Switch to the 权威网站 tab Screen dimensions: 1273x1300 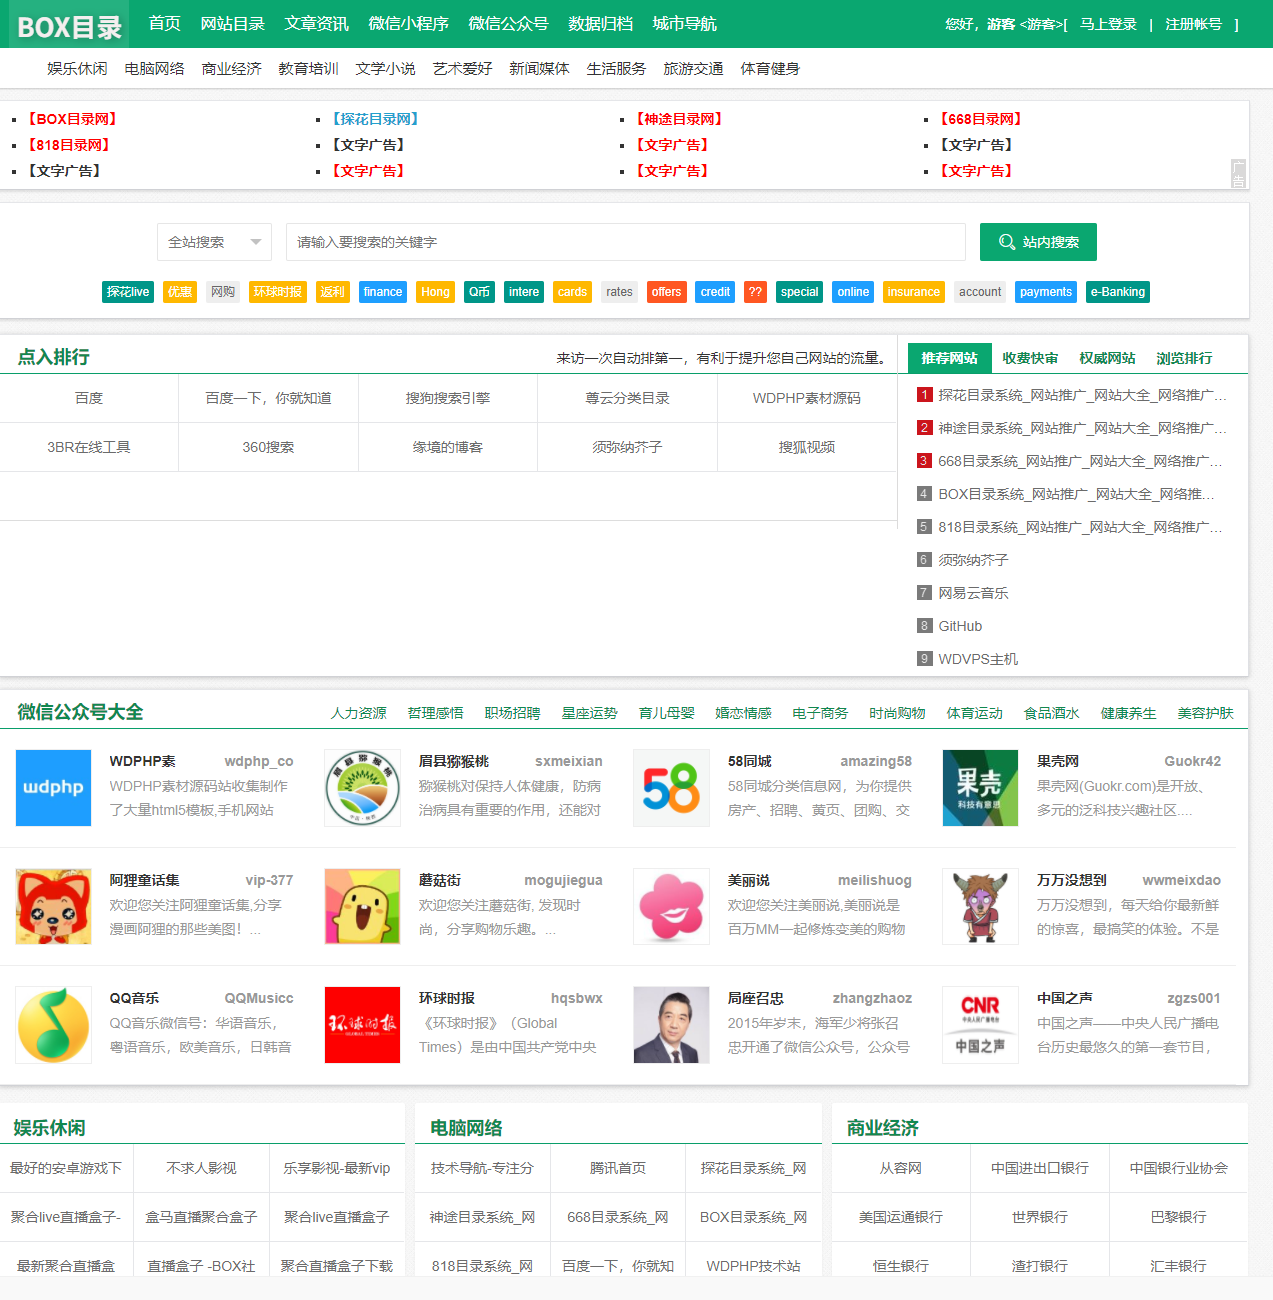1107,358
